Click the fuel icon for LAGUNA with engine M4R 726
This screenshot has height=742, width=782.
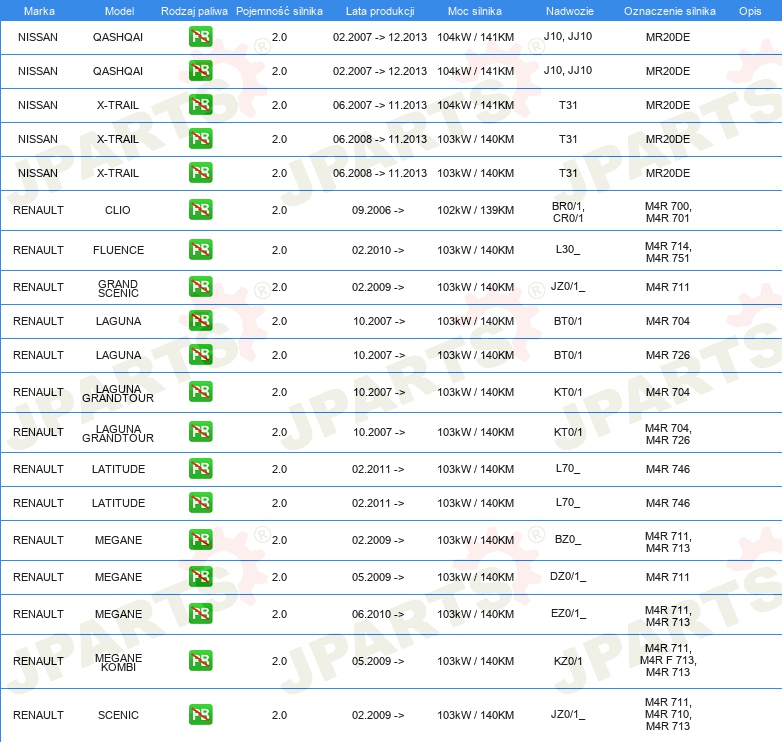200,355
